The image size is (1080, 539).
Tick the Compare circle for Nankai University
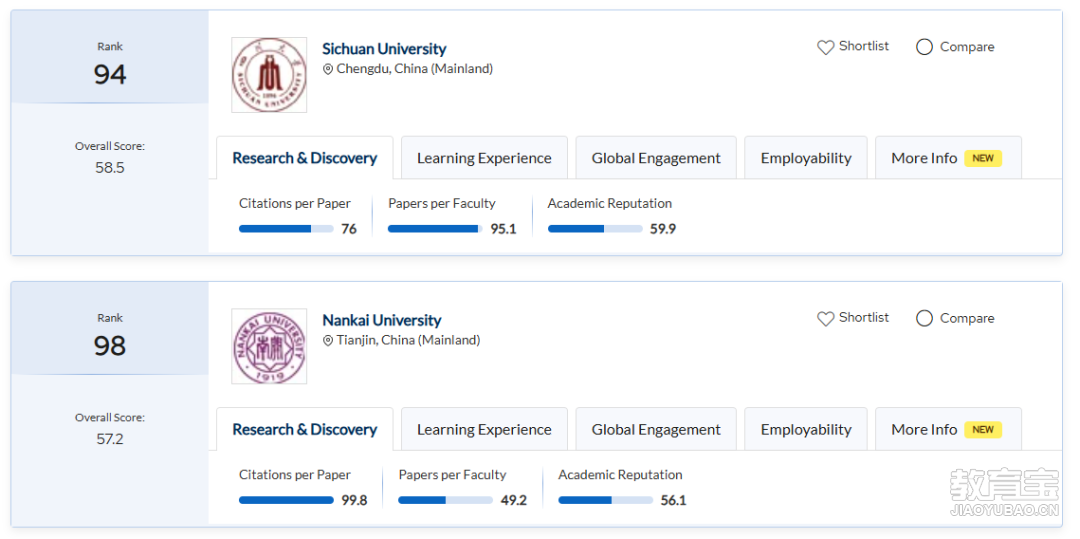[x=924, y=318]
